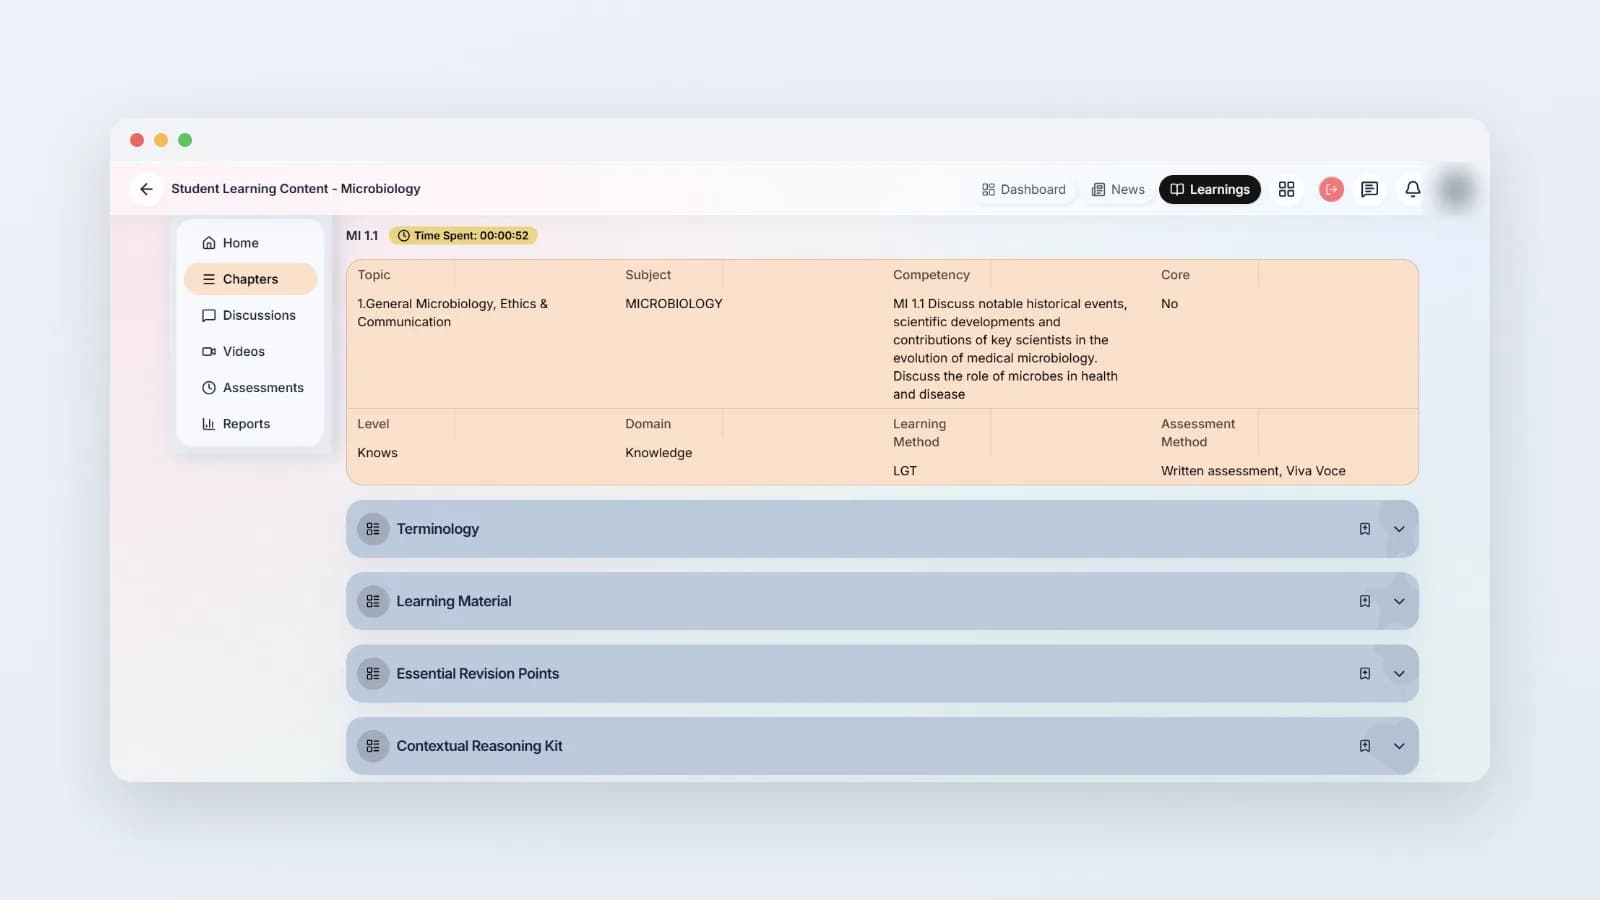Click the Essential Revision Points list icon
Screen dimensions: 1600x900
tap(373, 674)
